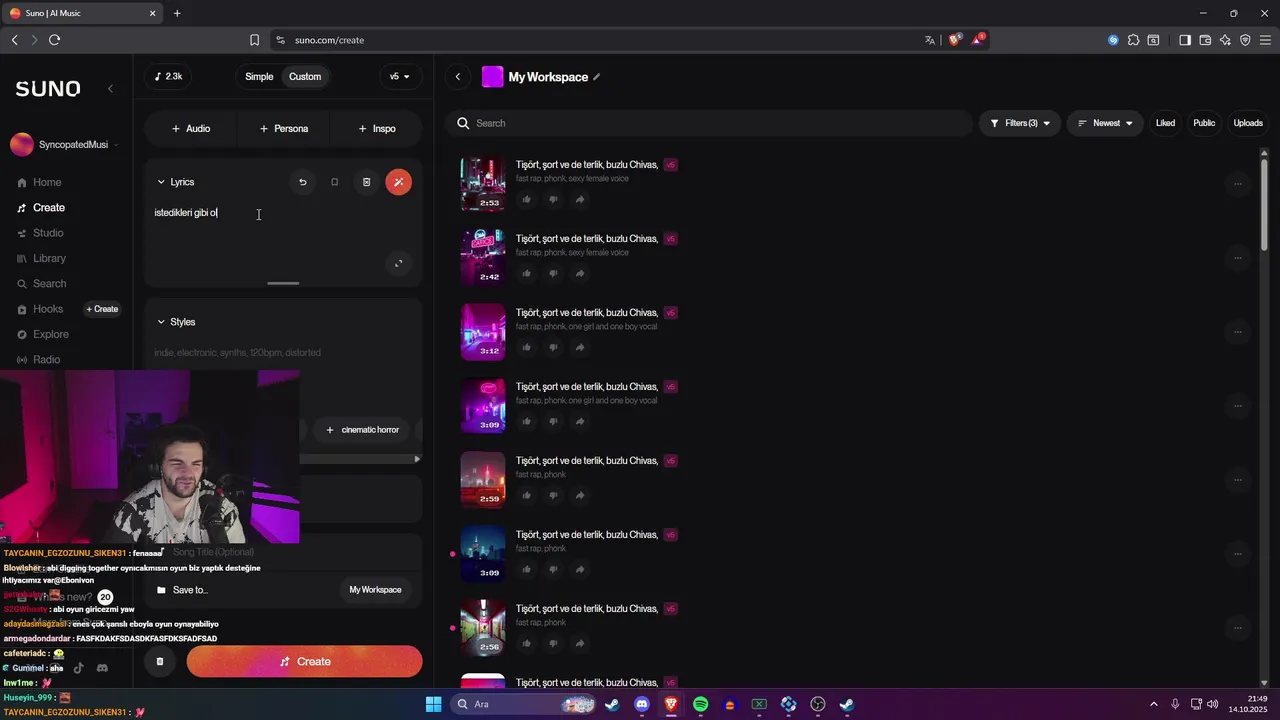
Task: Click the 2.3k credits badge
Action: pos(169,77)
